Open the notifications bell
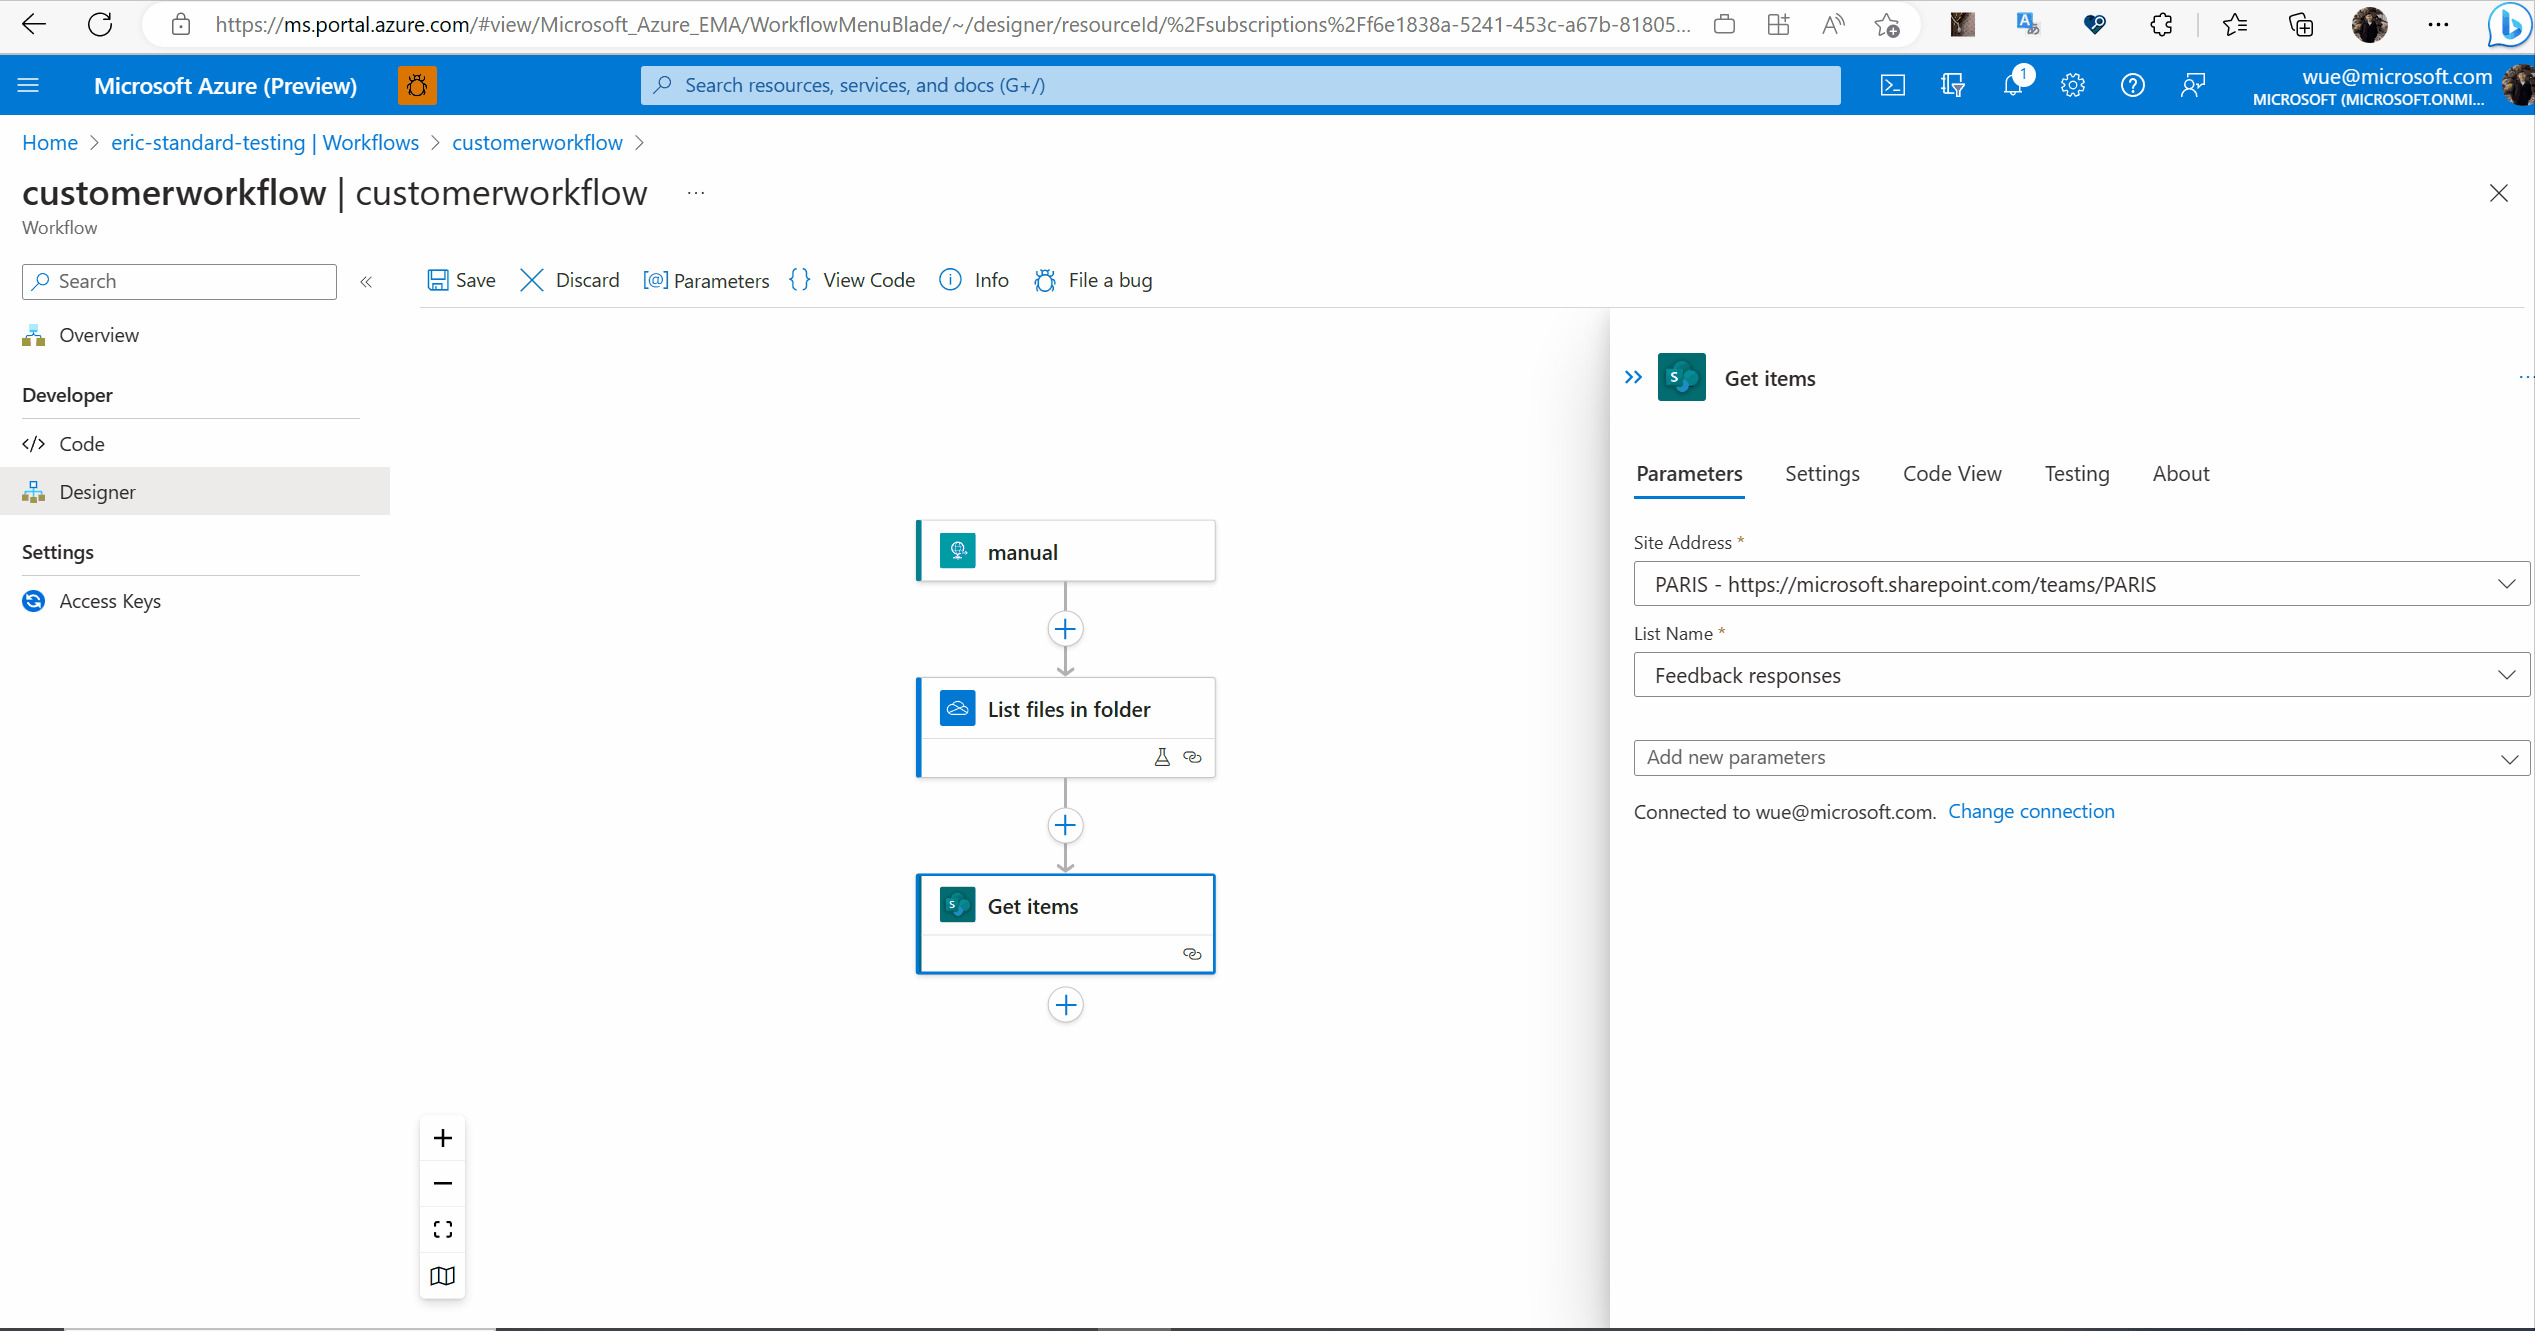This screenshot has width=2535, height=1331. tap(2012, 85)
